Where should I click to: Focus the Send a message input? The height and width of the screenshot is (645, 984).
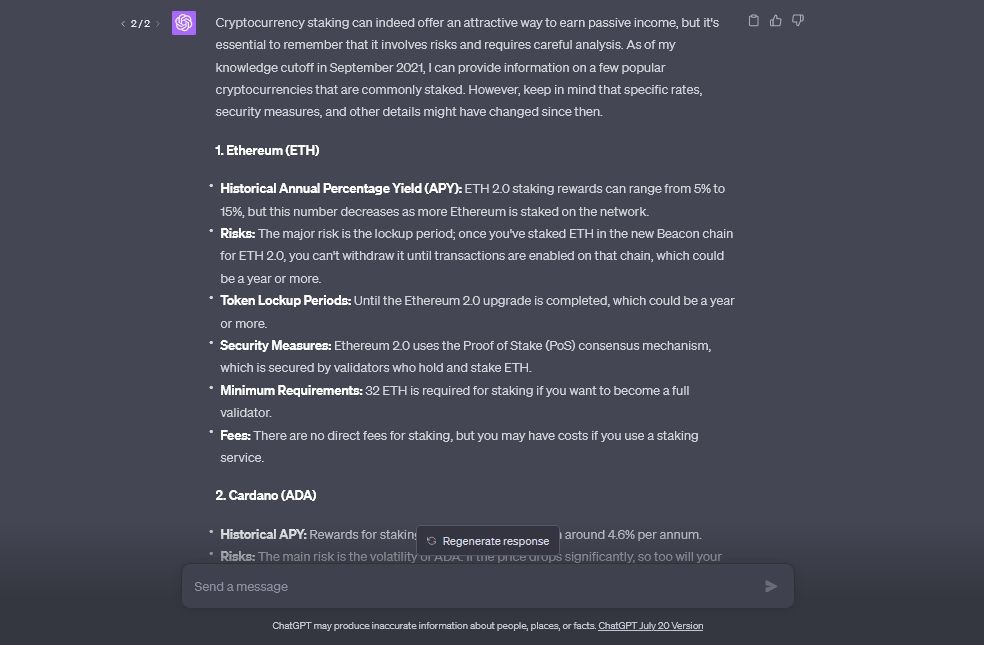(x=470, y=587)
